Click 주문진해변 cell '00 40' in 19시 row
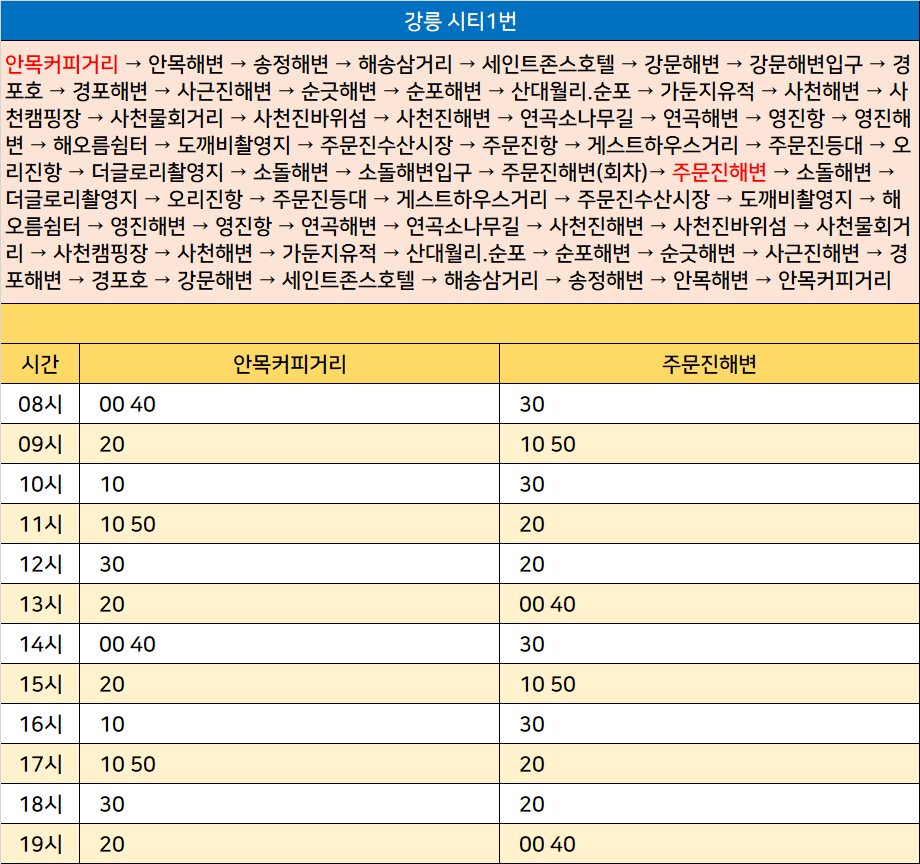This screenshot has width=920, height=864. [x=709, y=843]
